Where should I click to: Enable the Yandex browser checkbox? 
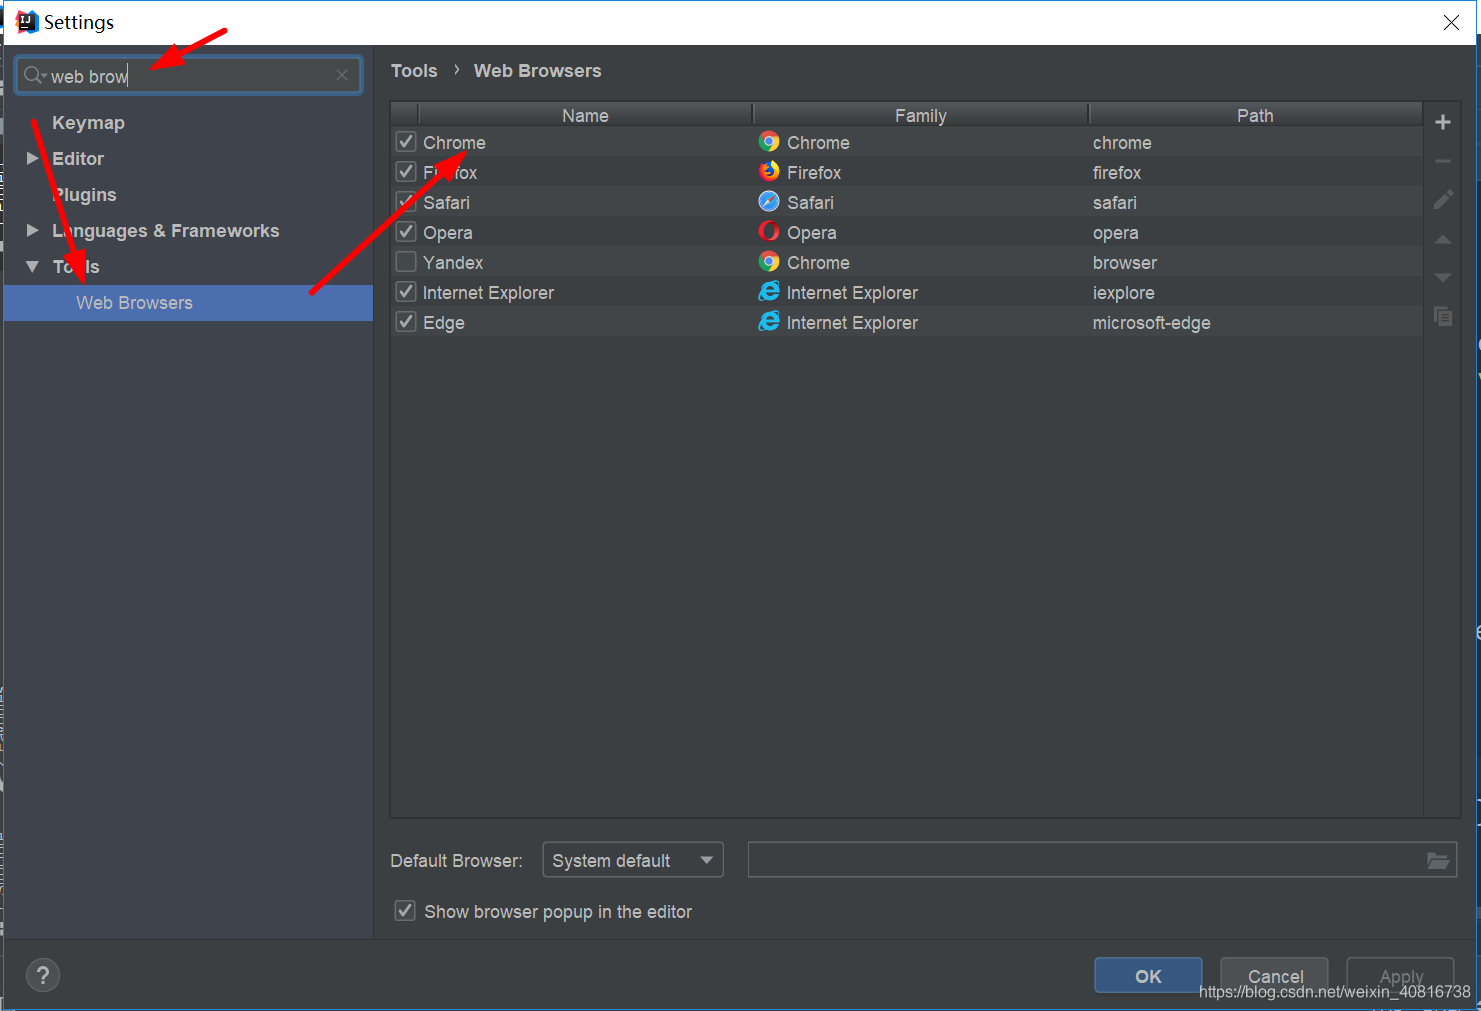click(406, 262)
